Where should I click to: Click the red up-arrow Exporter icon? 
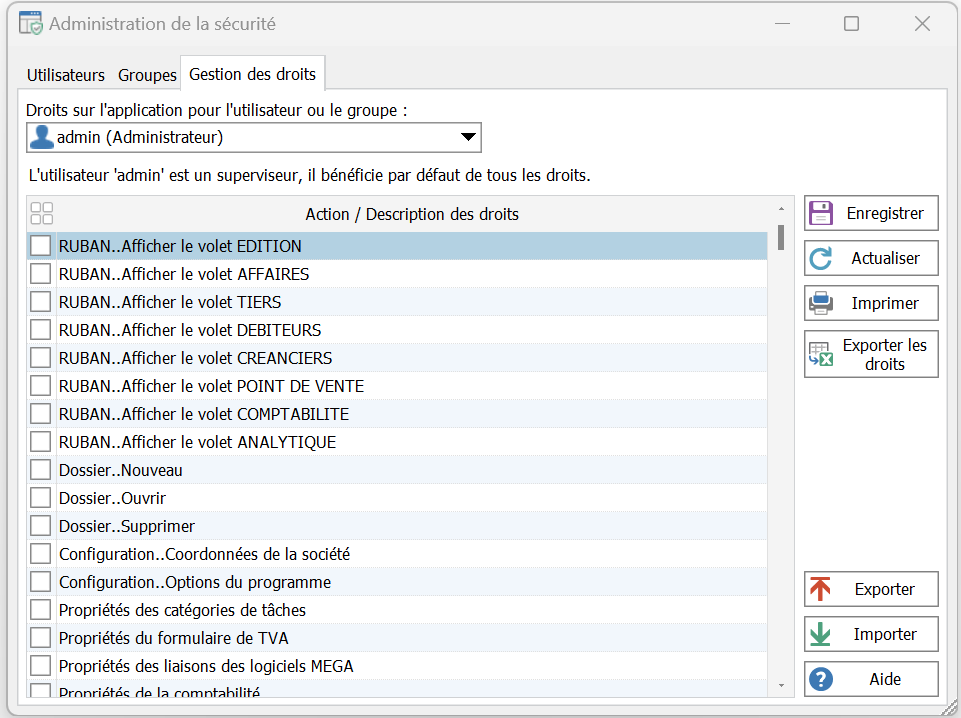pos(821,589)
